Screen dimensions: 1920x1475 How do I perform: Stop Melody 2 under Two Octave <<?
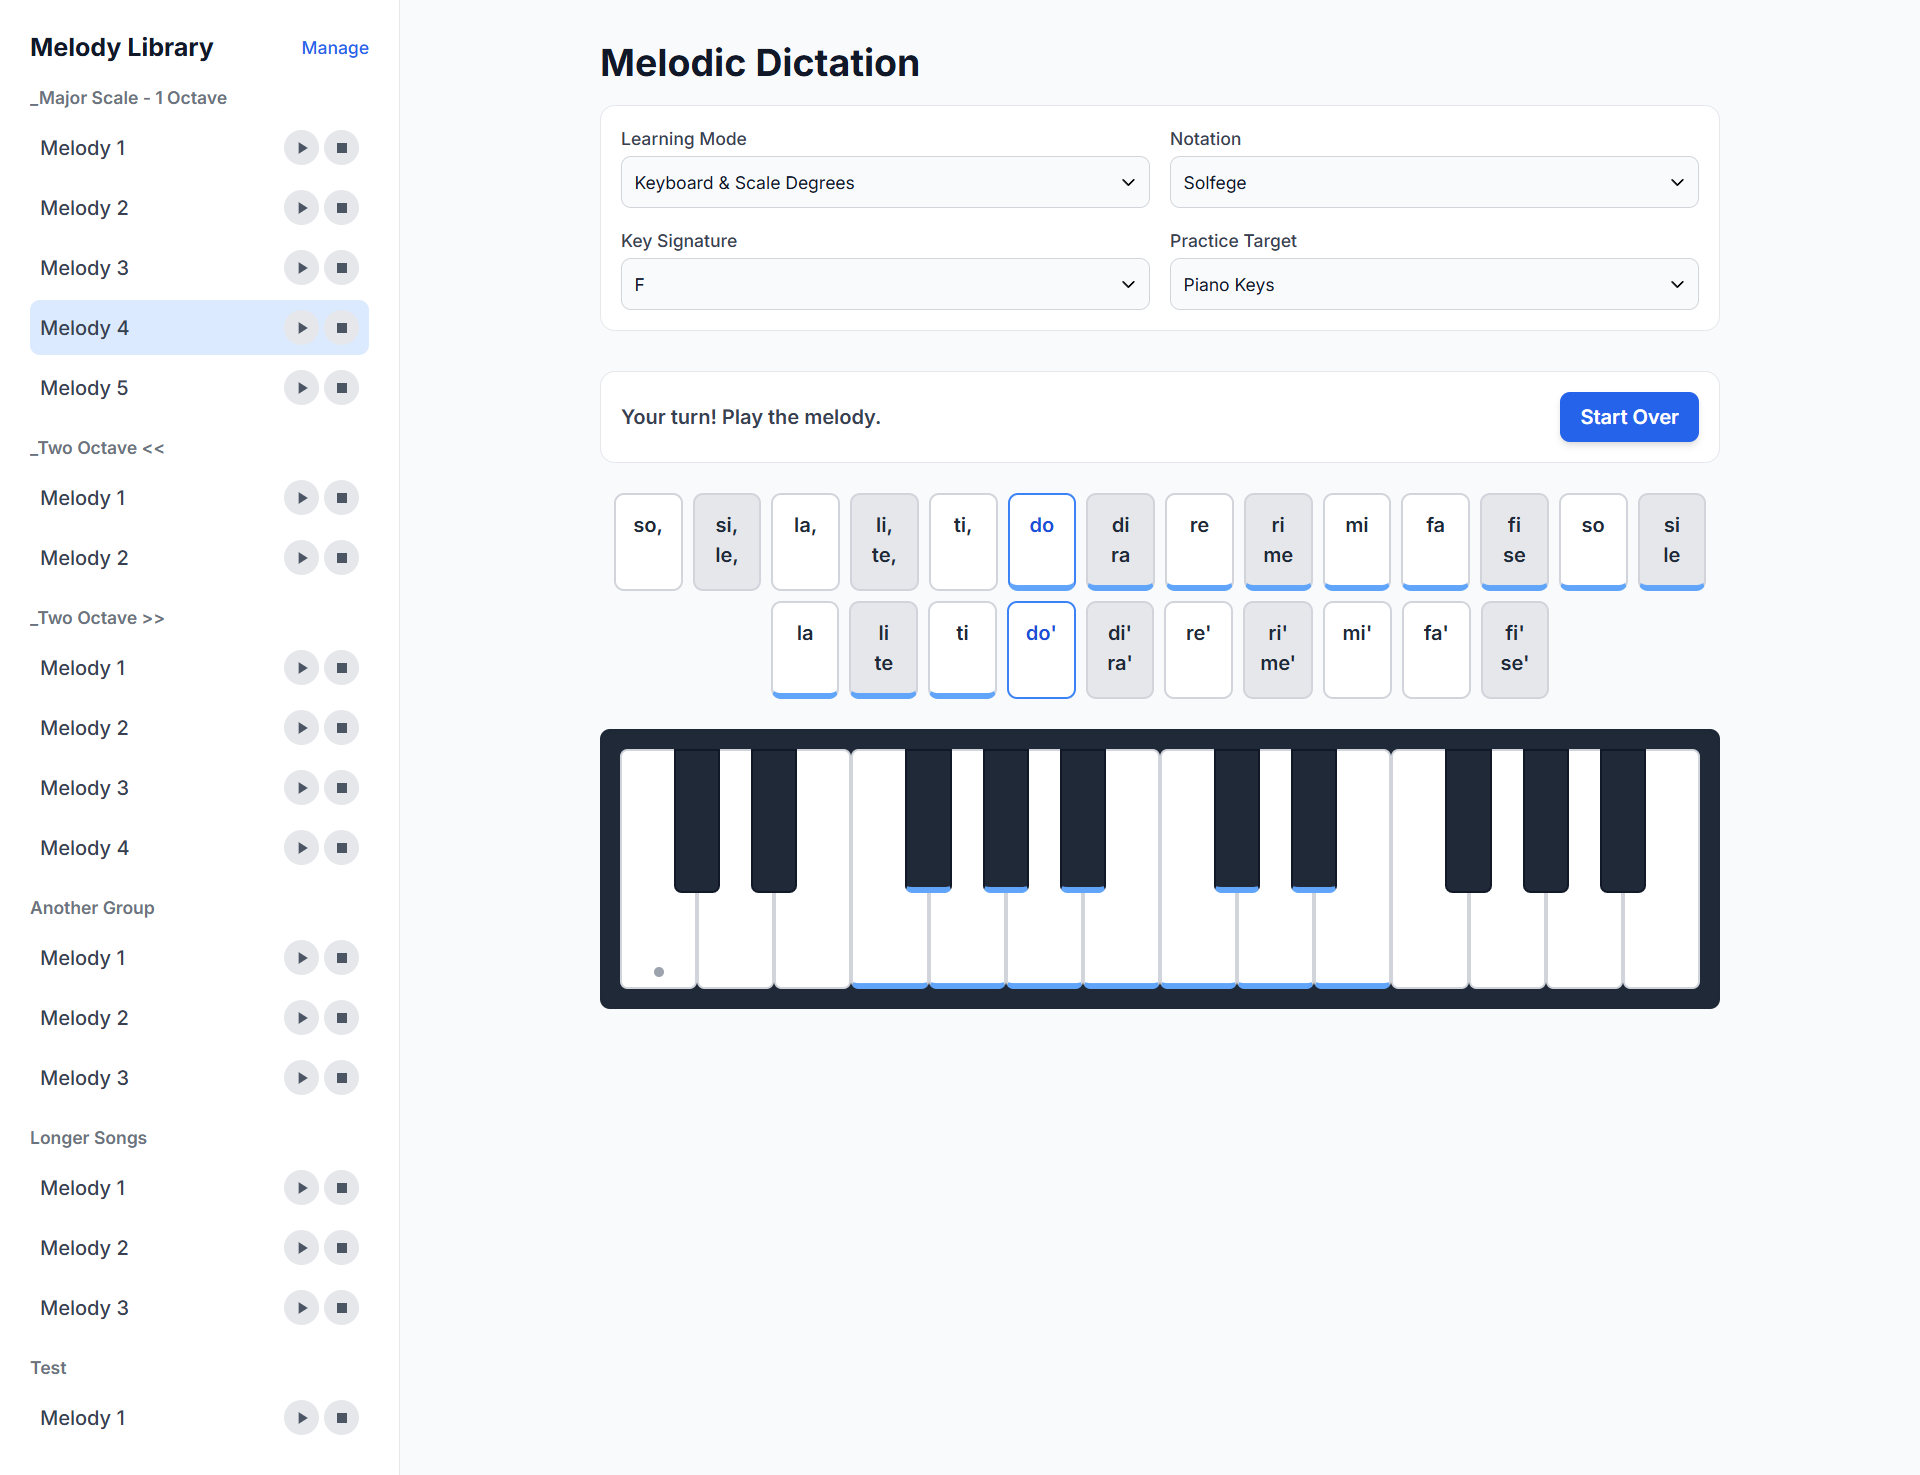pyautogui.click(x=341, y=557)
